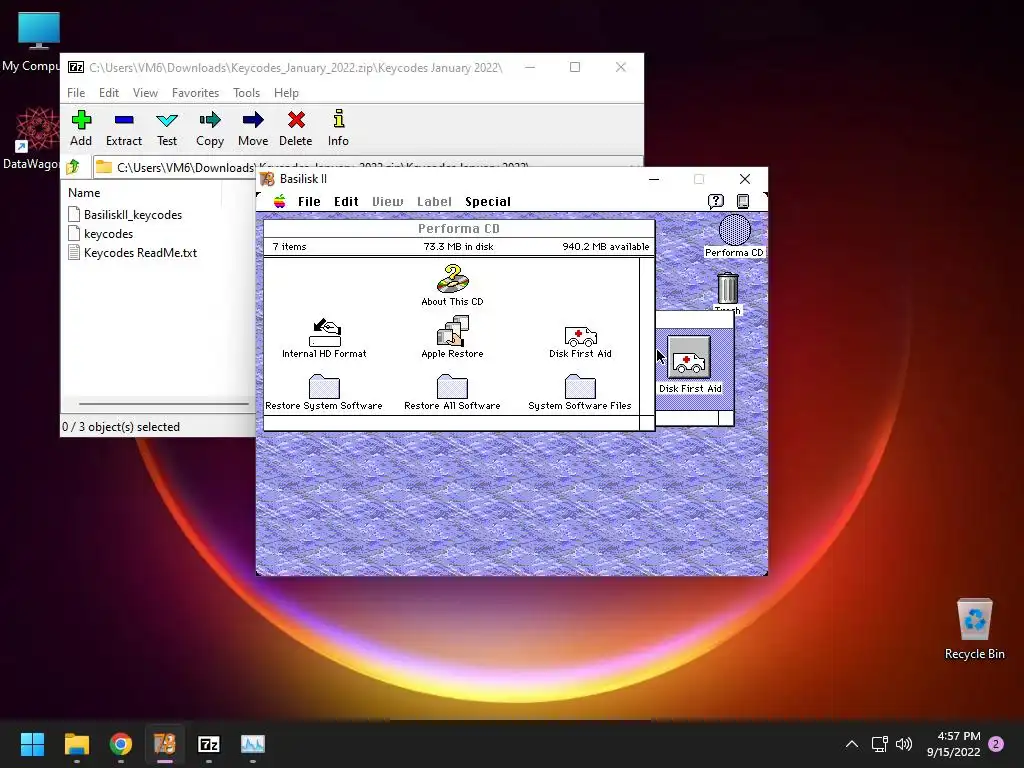Open the Mac File menu

309,201
